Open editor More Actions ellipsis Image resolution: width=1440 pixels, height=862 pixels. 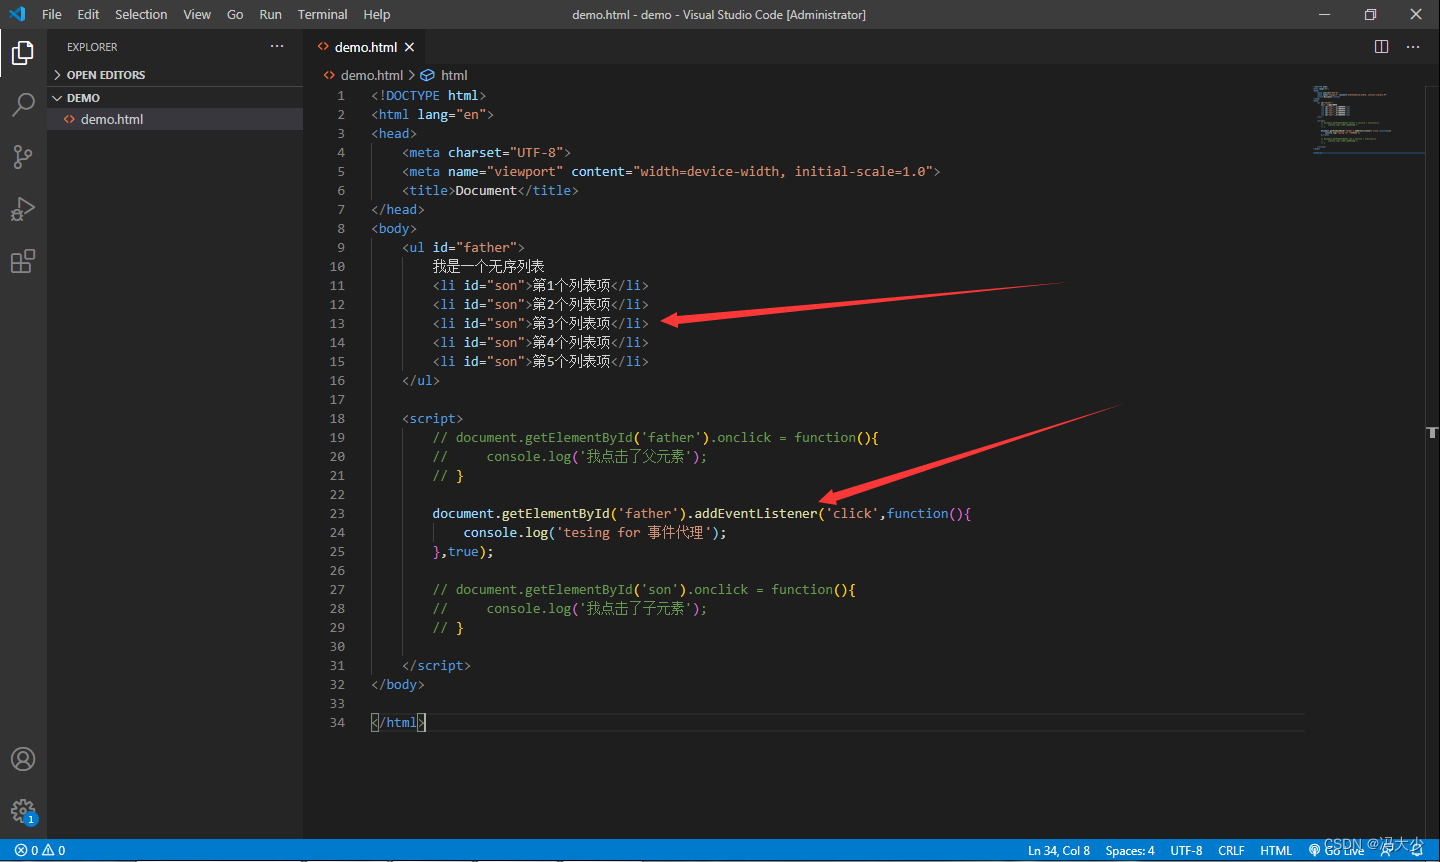click(1413, 47)
